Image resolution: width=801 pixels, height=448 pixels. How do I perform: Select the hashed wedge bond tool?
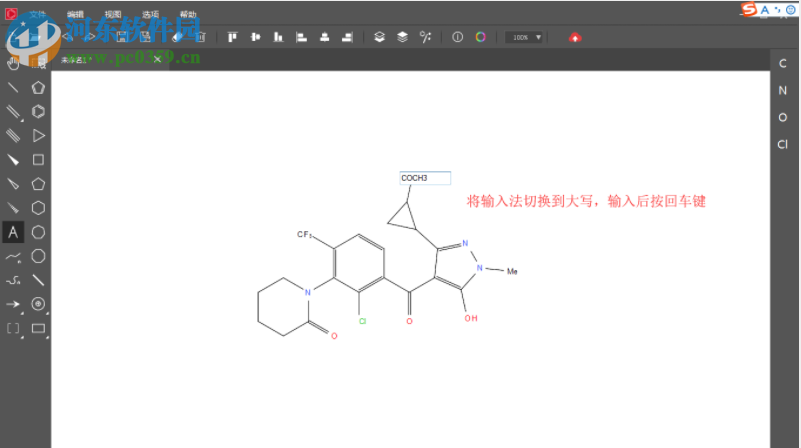point(13,208)
